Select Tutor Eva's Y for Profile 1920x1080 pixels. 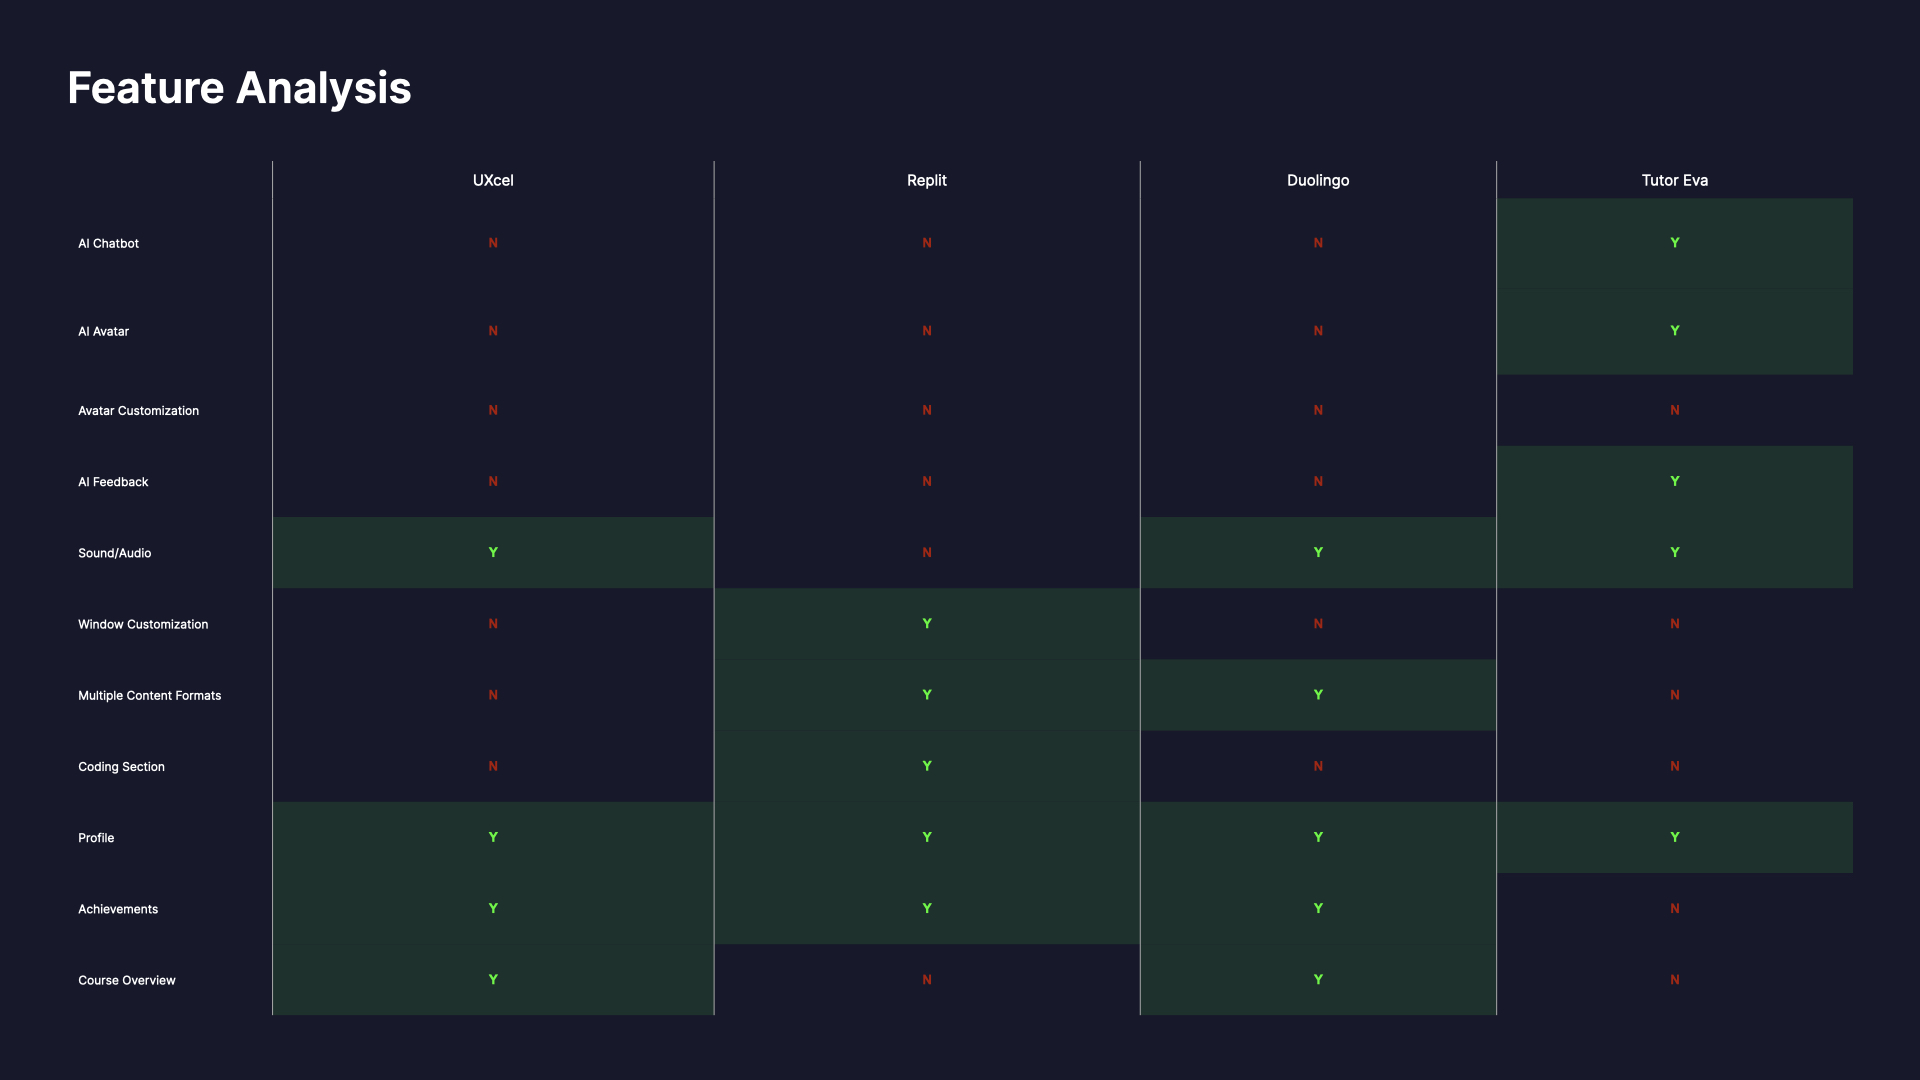coord(1675,837)
